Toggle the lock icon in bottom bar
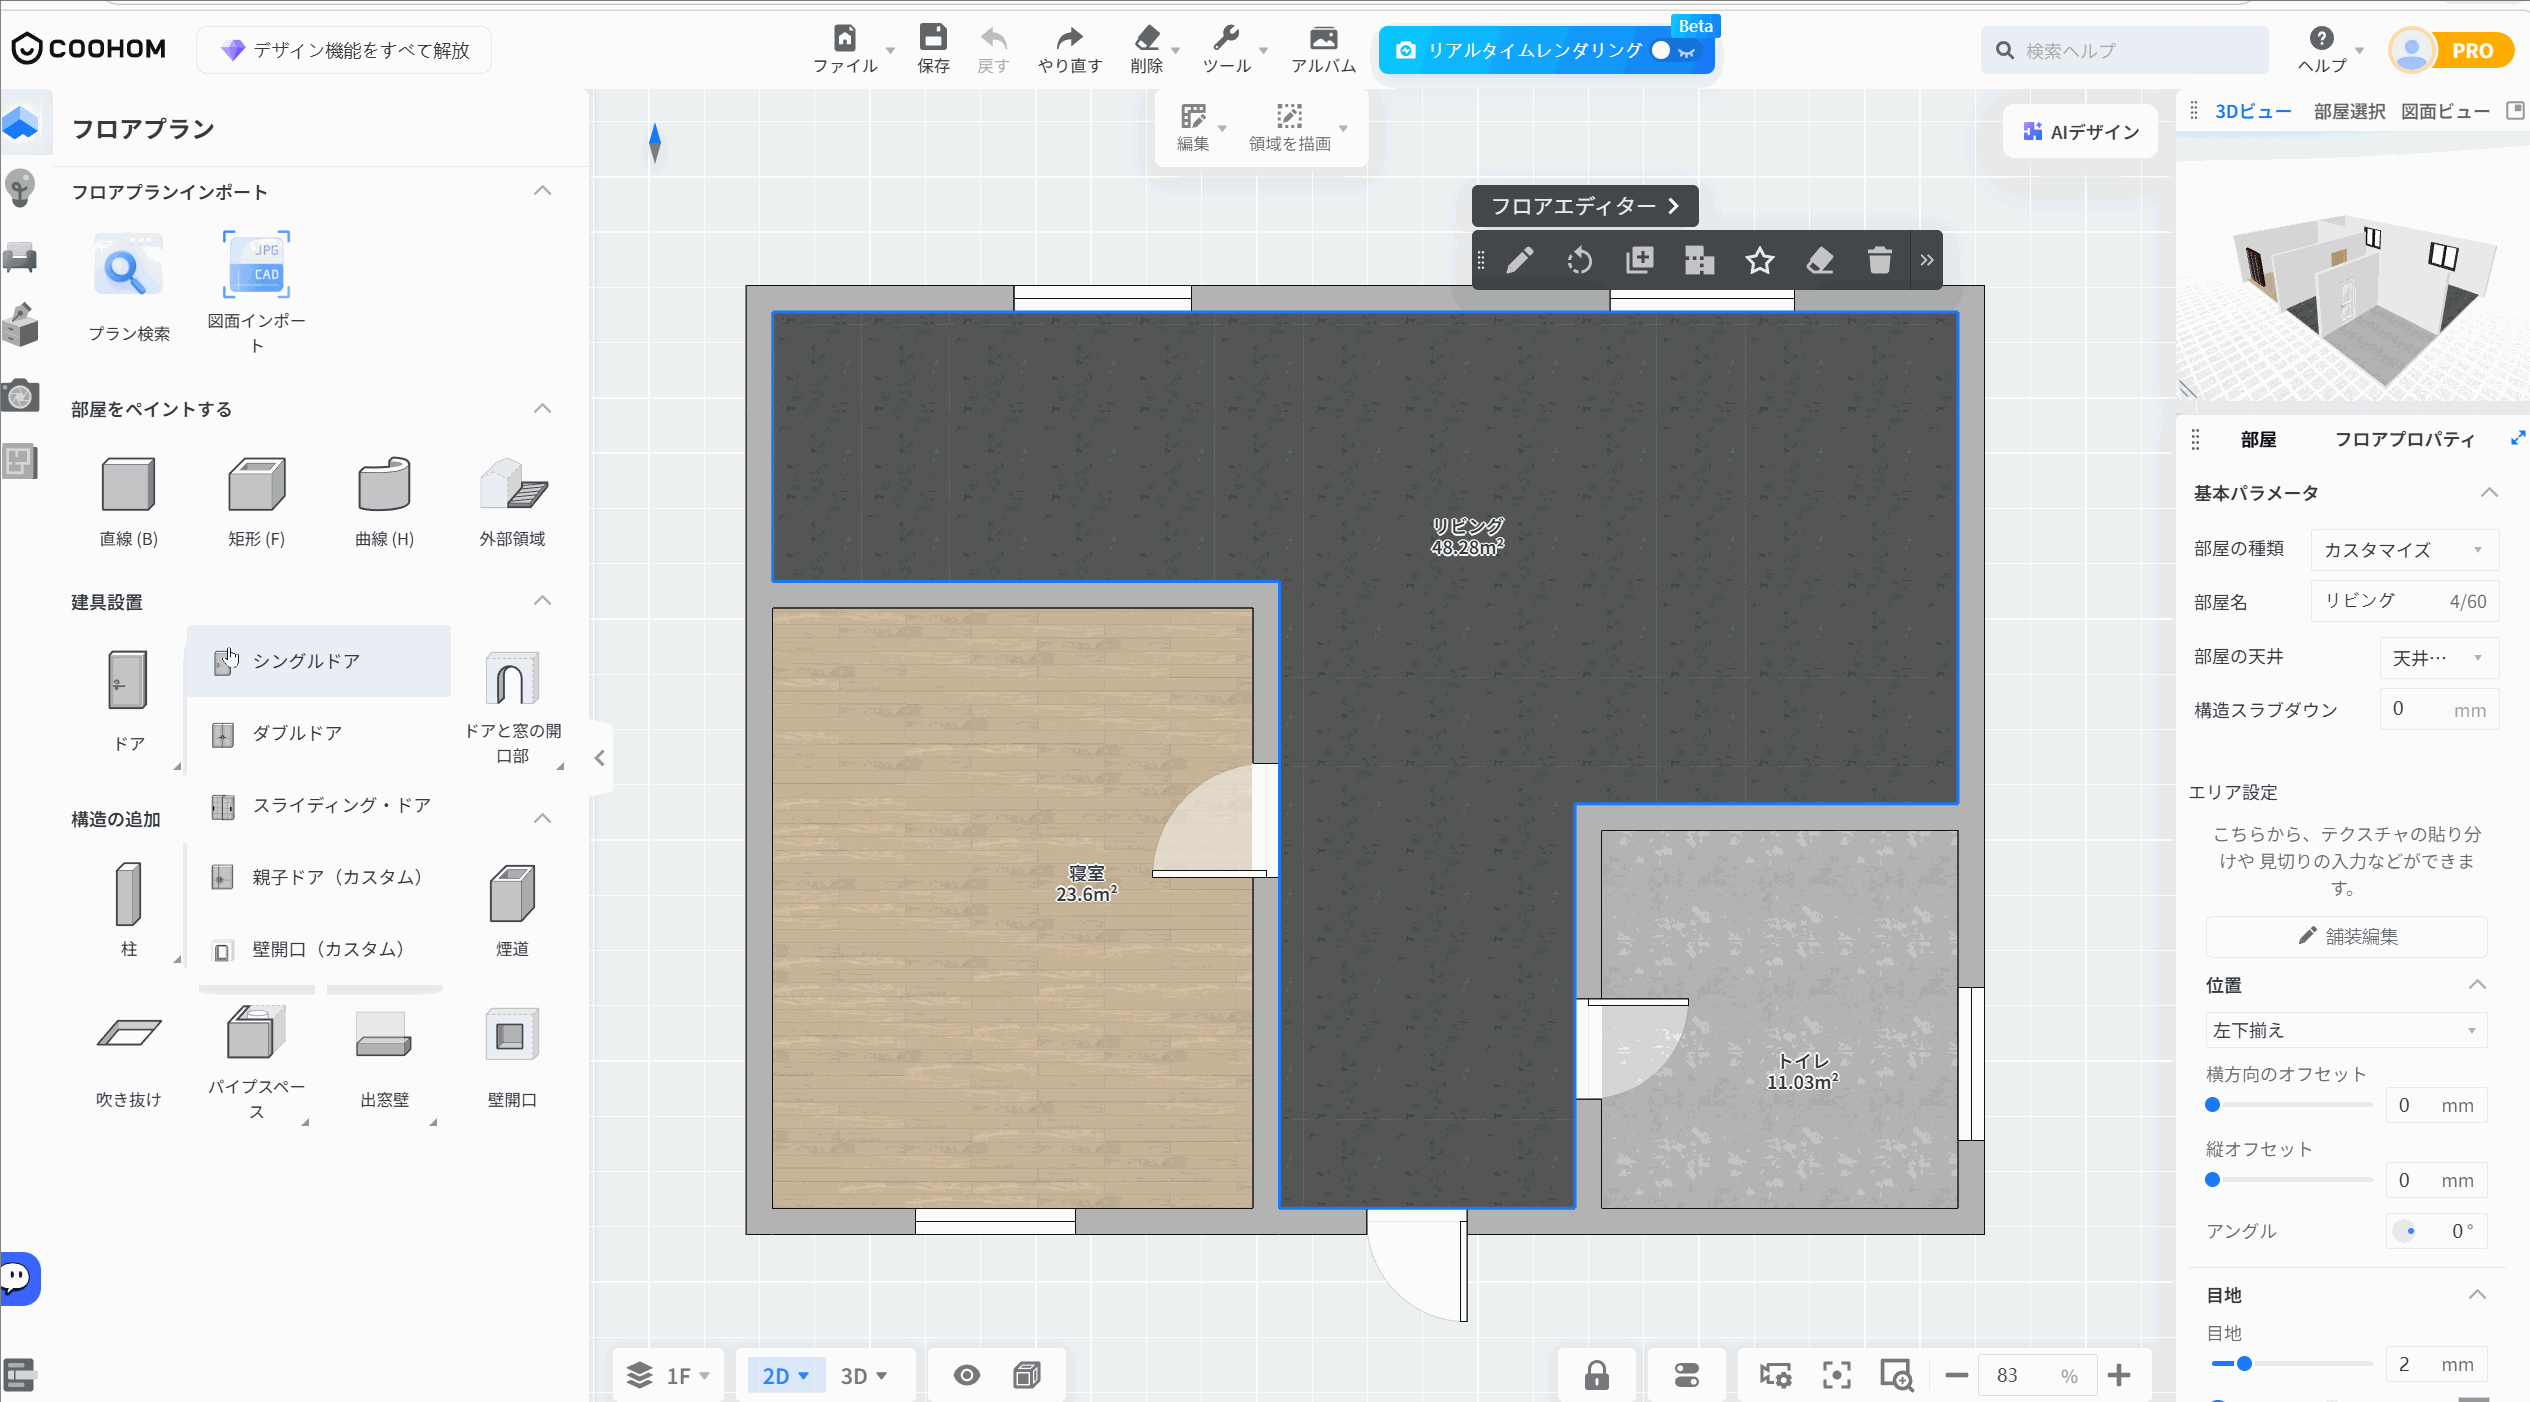This screenshot has height=1402, width=2530. (1596, 1376)
